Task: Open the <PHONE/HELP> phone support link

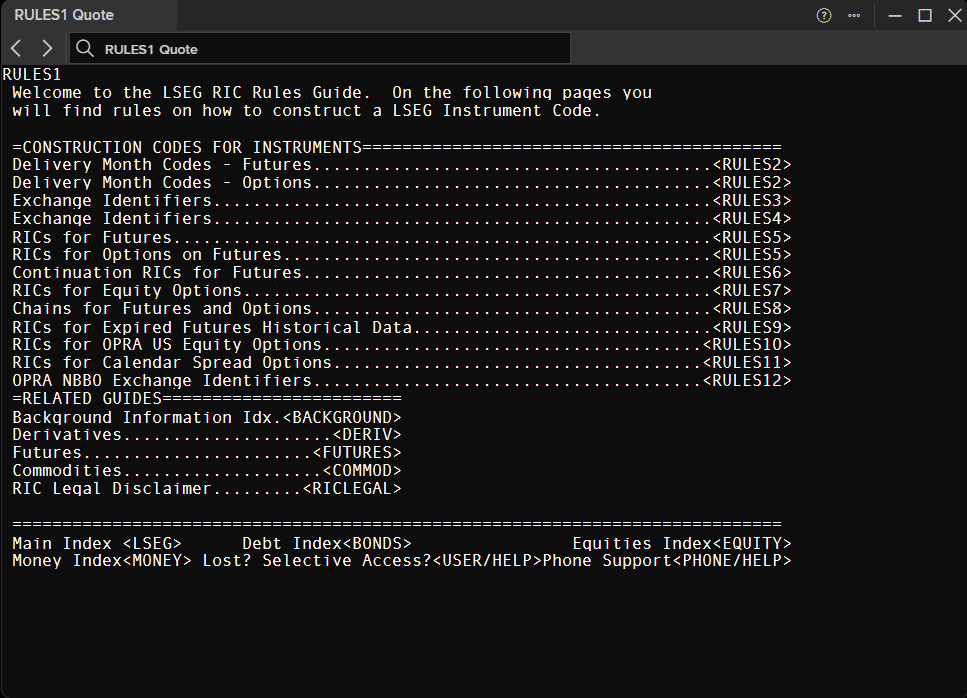Action: [x=732, y=560]
